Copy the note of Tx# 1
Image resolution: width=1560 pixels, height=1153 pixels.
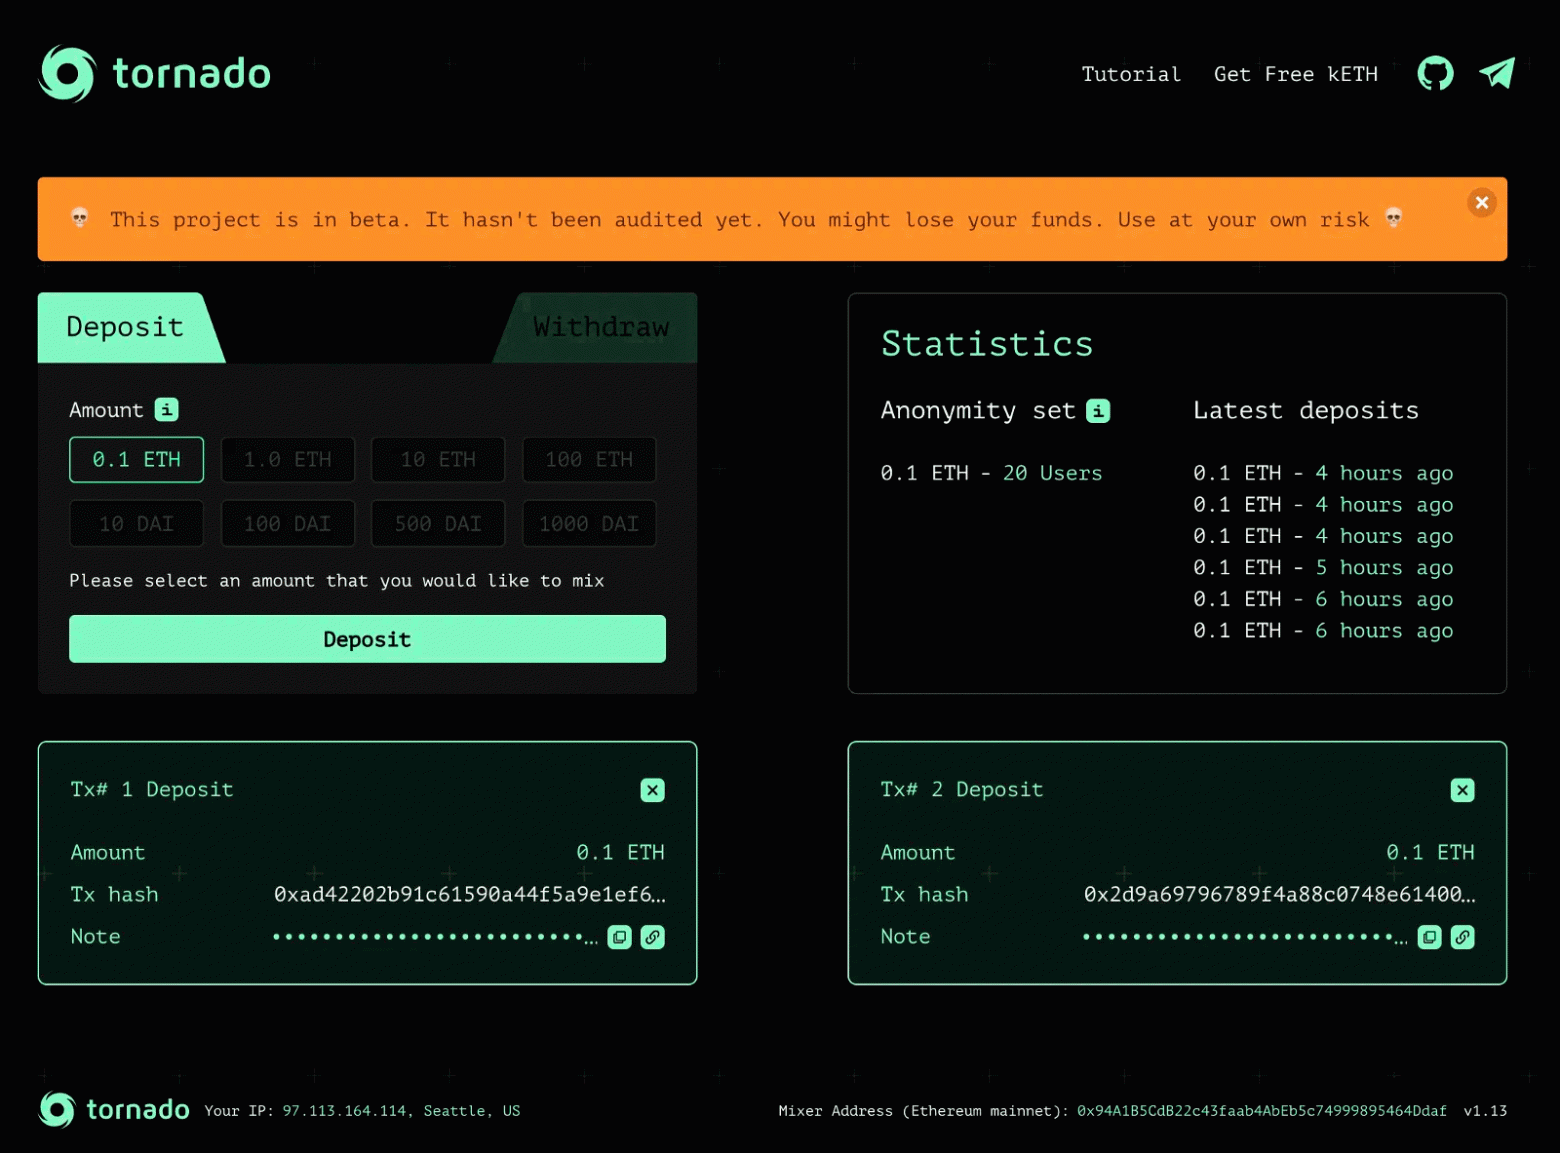620,937
